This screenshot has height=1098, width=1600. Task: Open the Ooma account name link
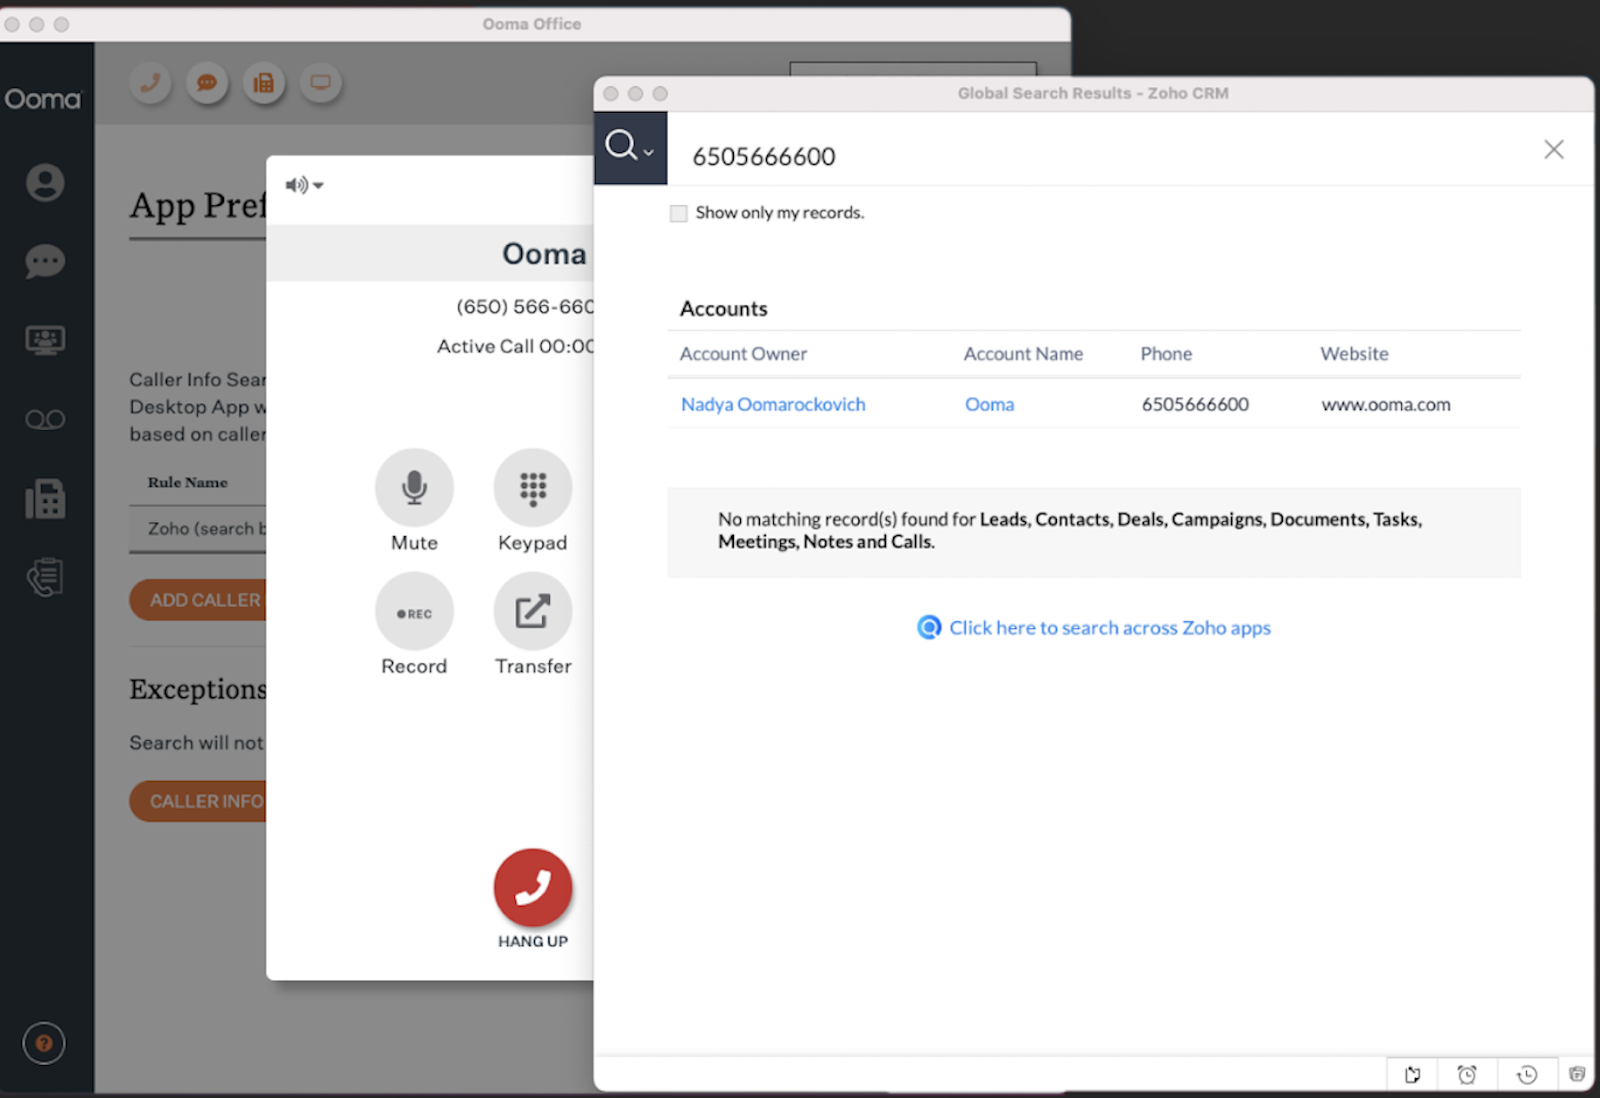point(989,404)
